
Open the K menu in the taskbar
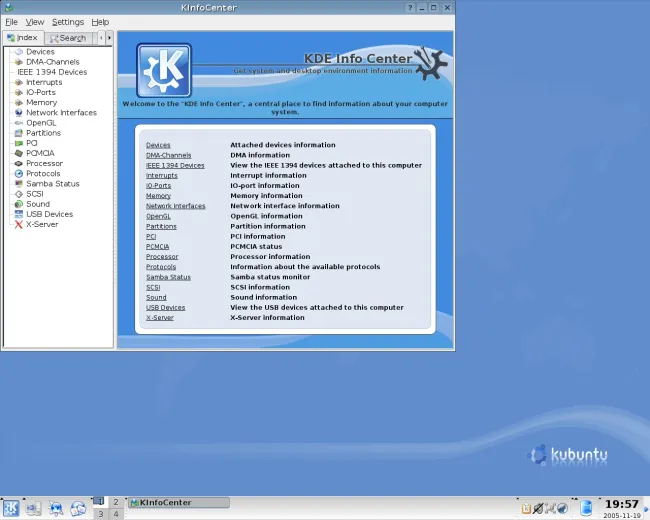(11, 508)
